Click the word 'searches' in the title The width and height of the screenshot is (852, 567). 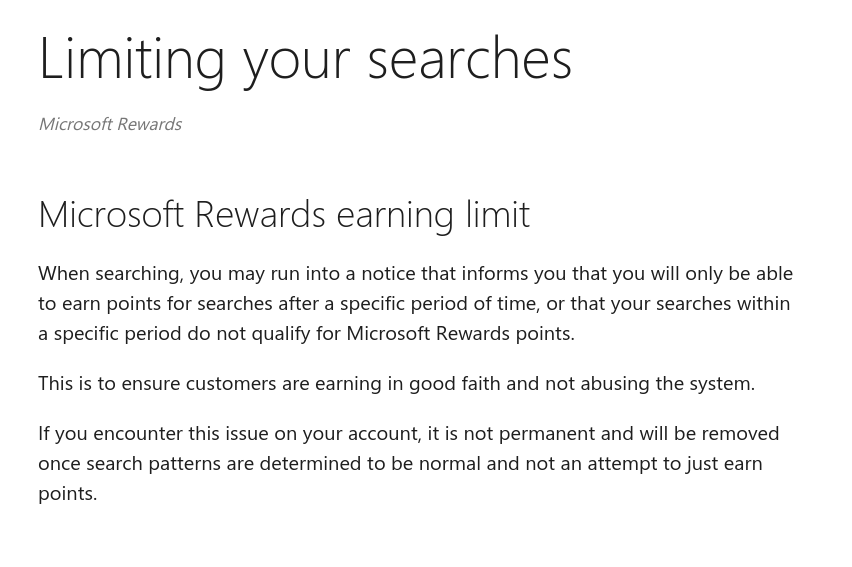470,59
